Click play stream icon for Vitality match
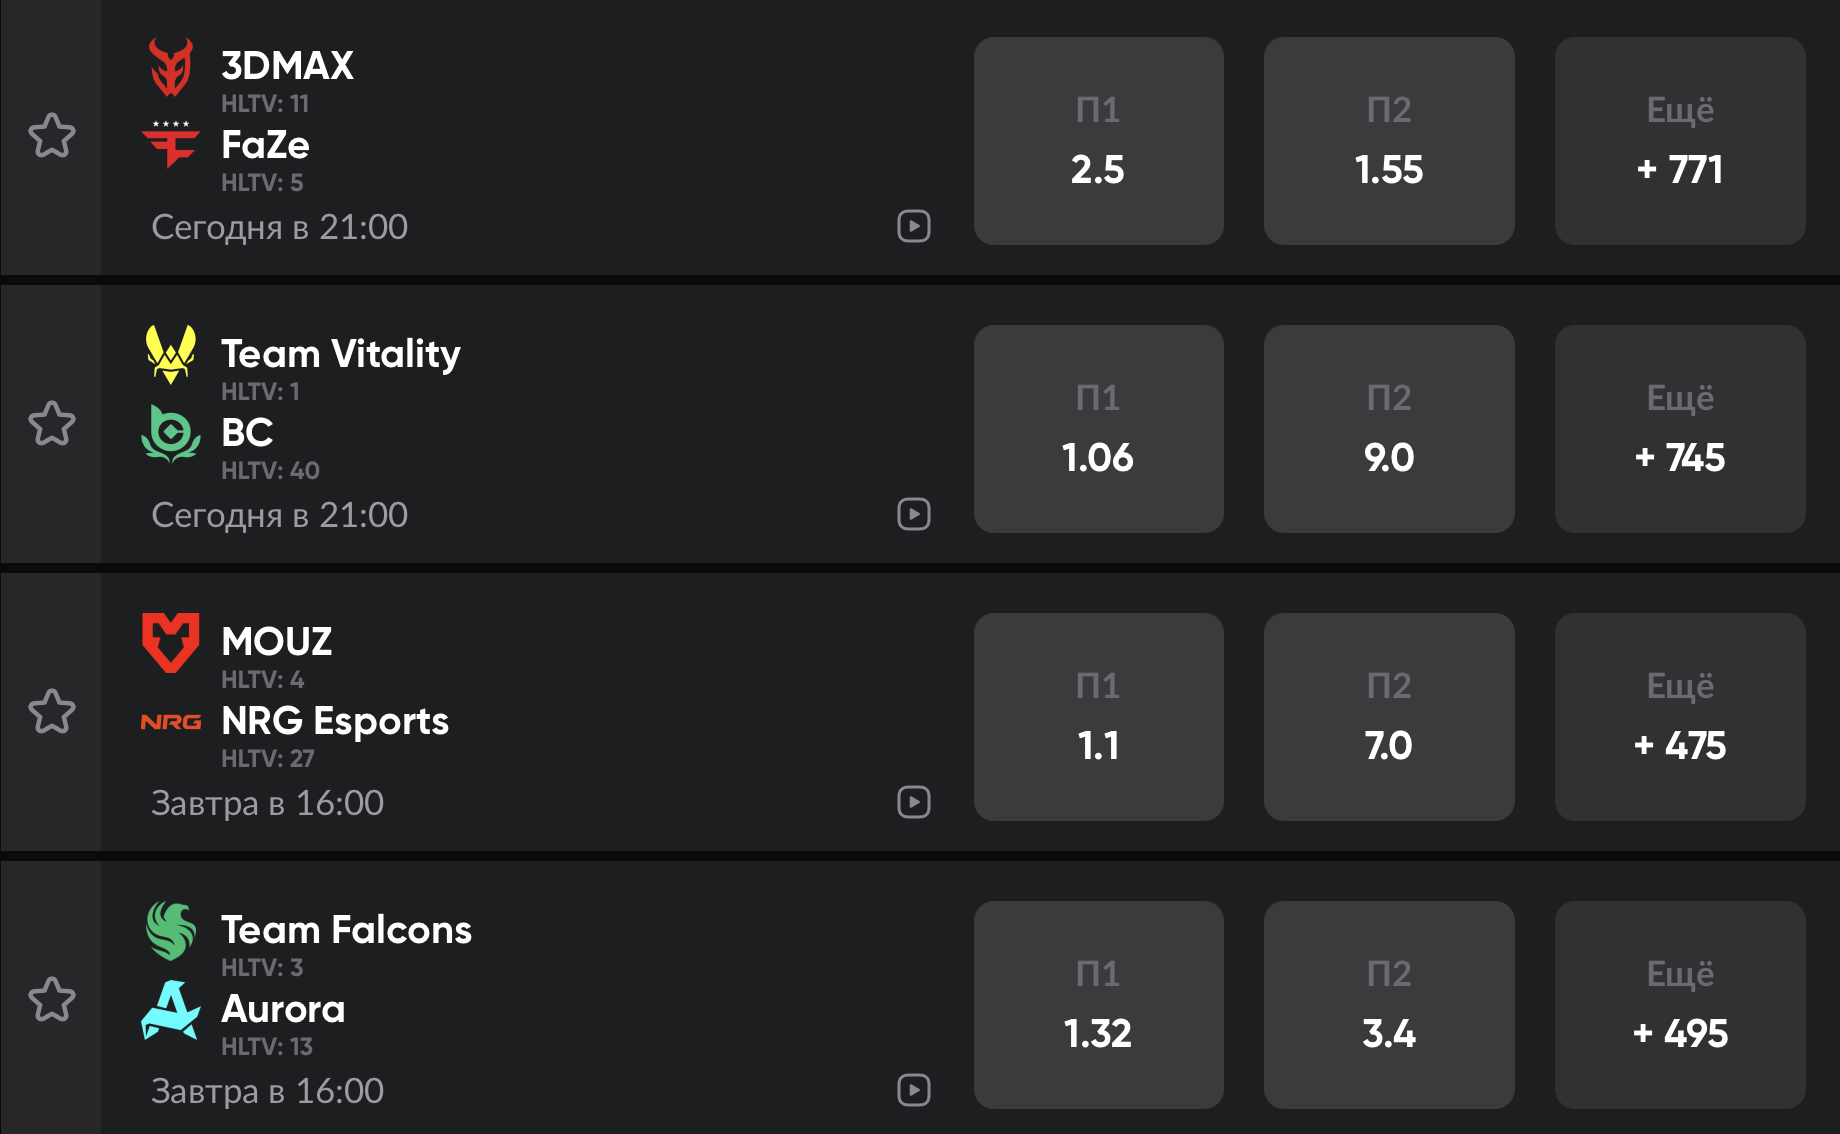The height and width of the screenshot is (1134, 1840). (914, 514)
